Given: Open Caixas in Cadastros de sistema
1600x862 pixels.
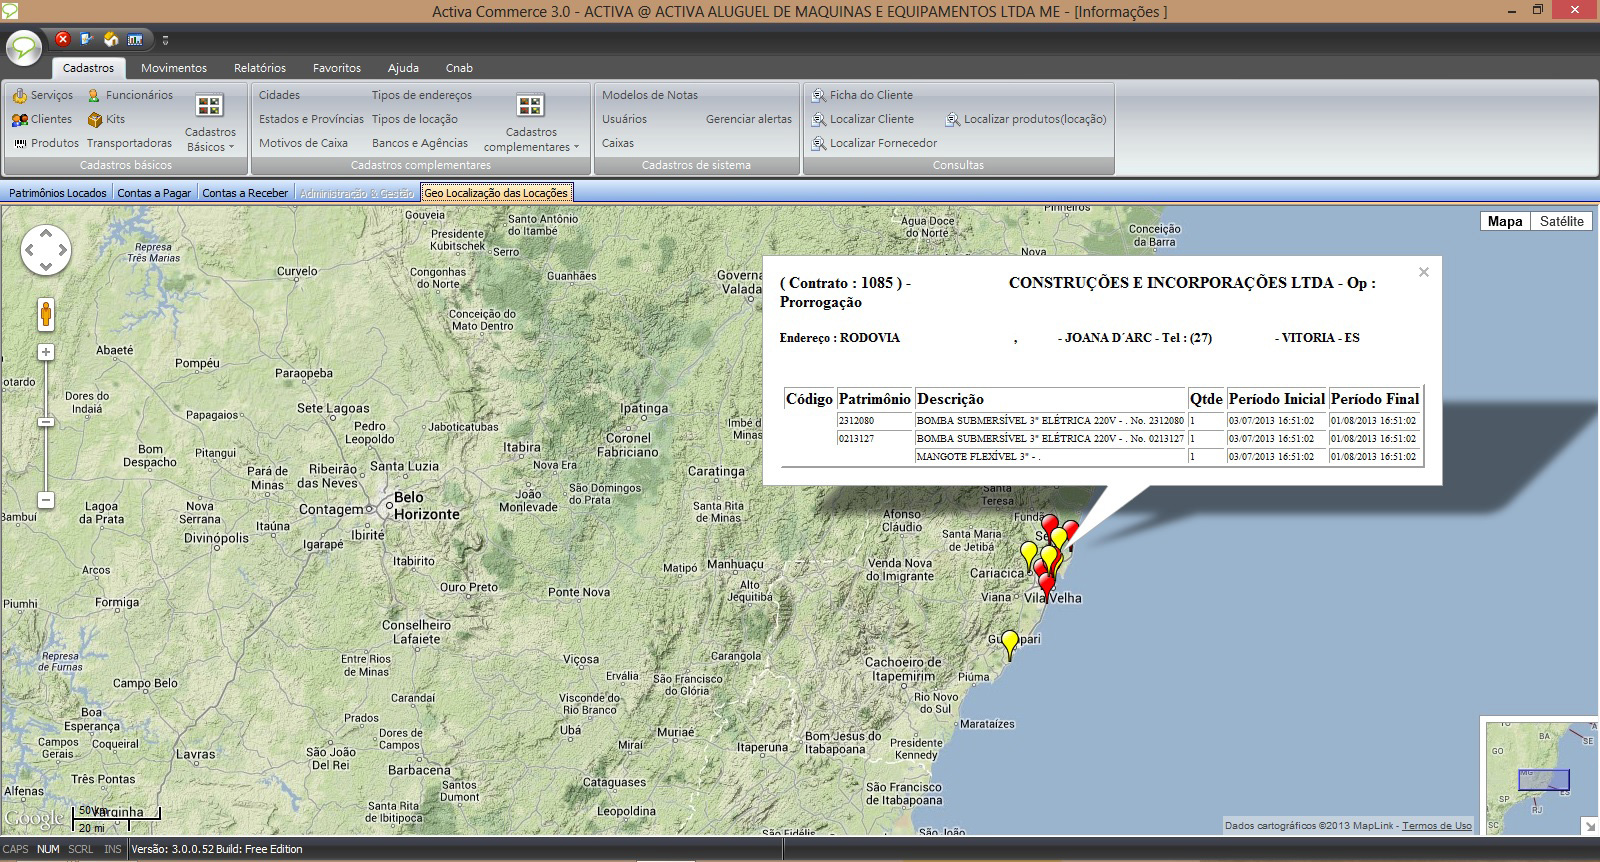Looking at the screenshot, I should click(617, 143).
